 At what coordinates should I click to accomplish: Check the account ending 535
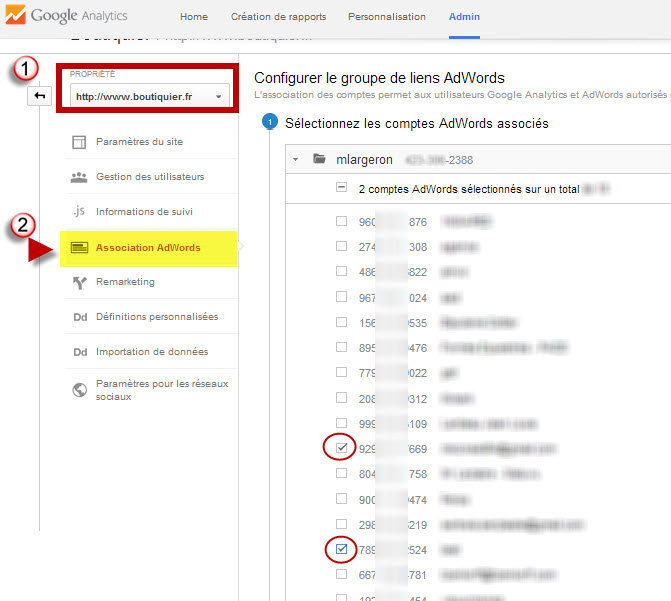pos(341,322)
